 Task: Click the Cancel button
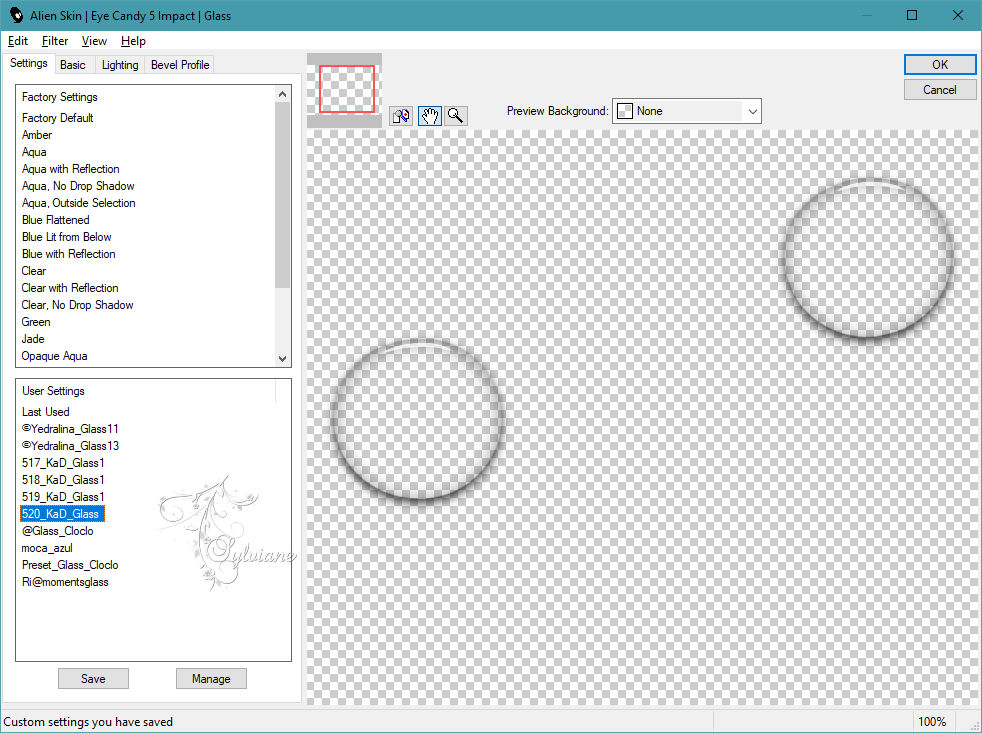939,90
